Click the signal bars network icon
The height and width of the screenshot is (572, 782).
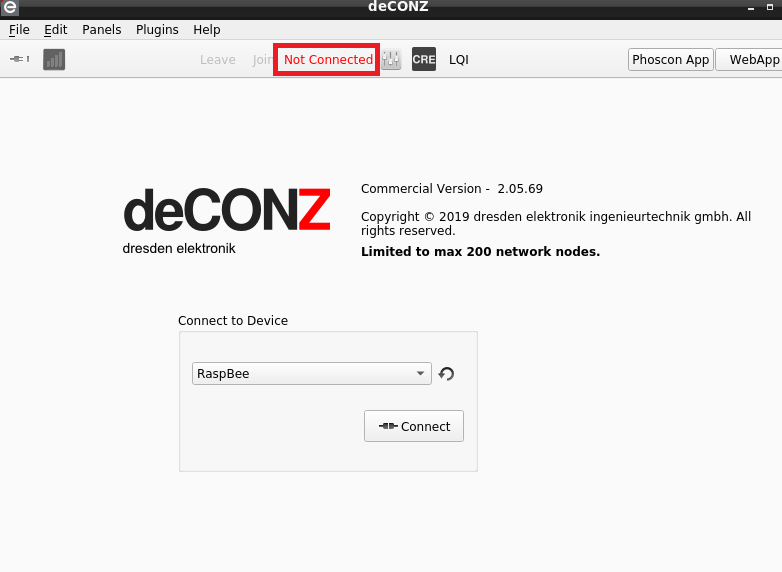coord(53,59)
